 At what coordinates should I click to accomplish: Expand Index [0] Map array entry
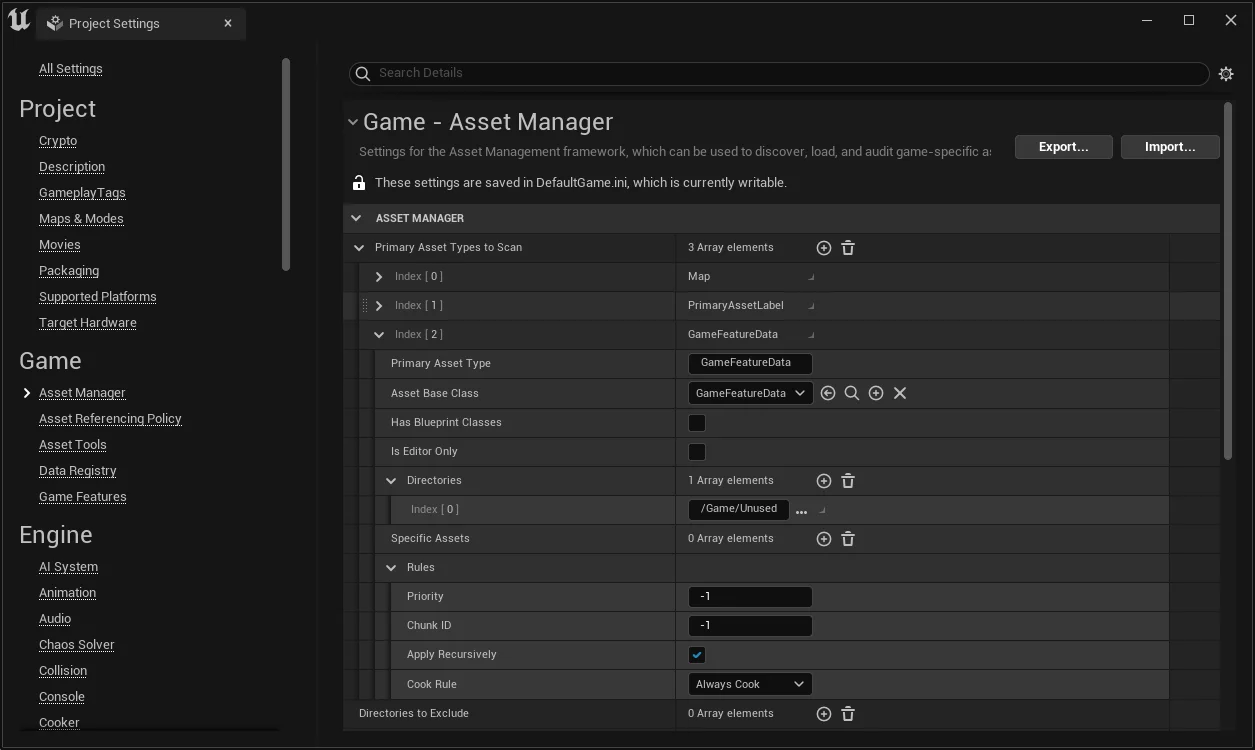coord(379,277)
